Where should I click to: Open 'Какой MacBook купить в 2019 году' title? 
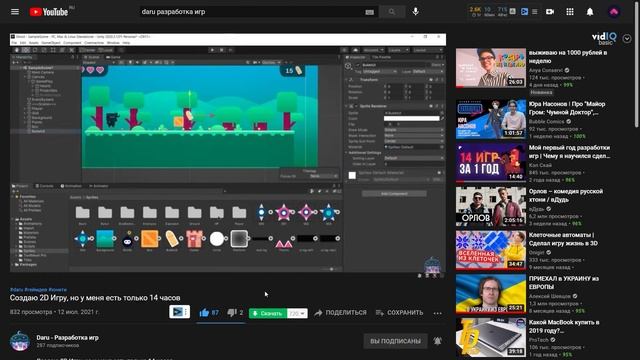(564, 326)
